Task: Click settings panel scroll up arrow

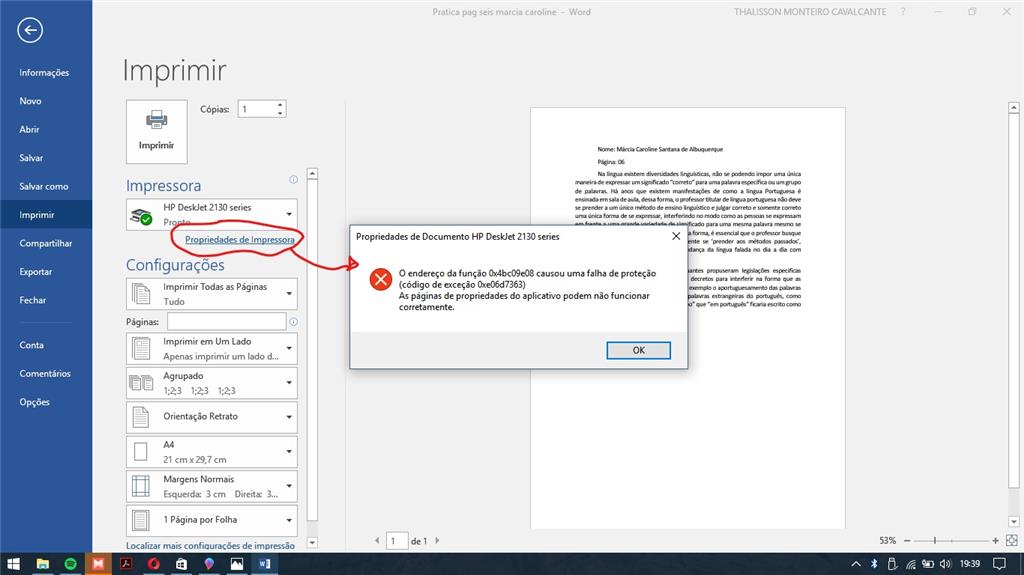Action: click(312, 174)
